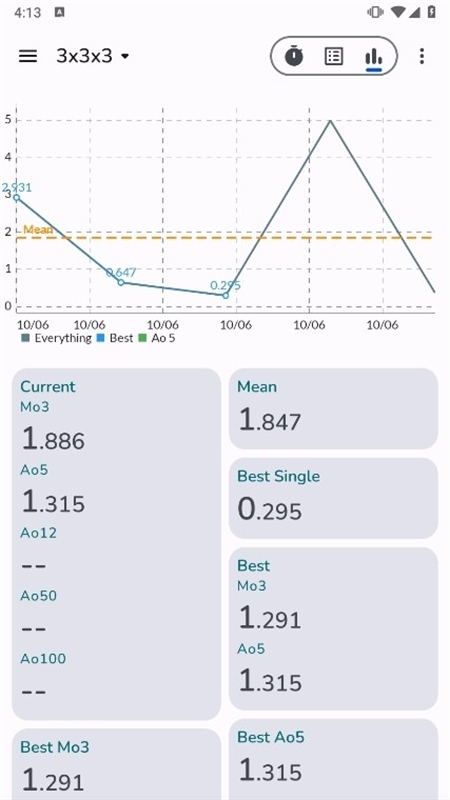This screenshot has width=450, height=800.
Task: Select the 0.295 data point on chart
Action: [226, 295]
